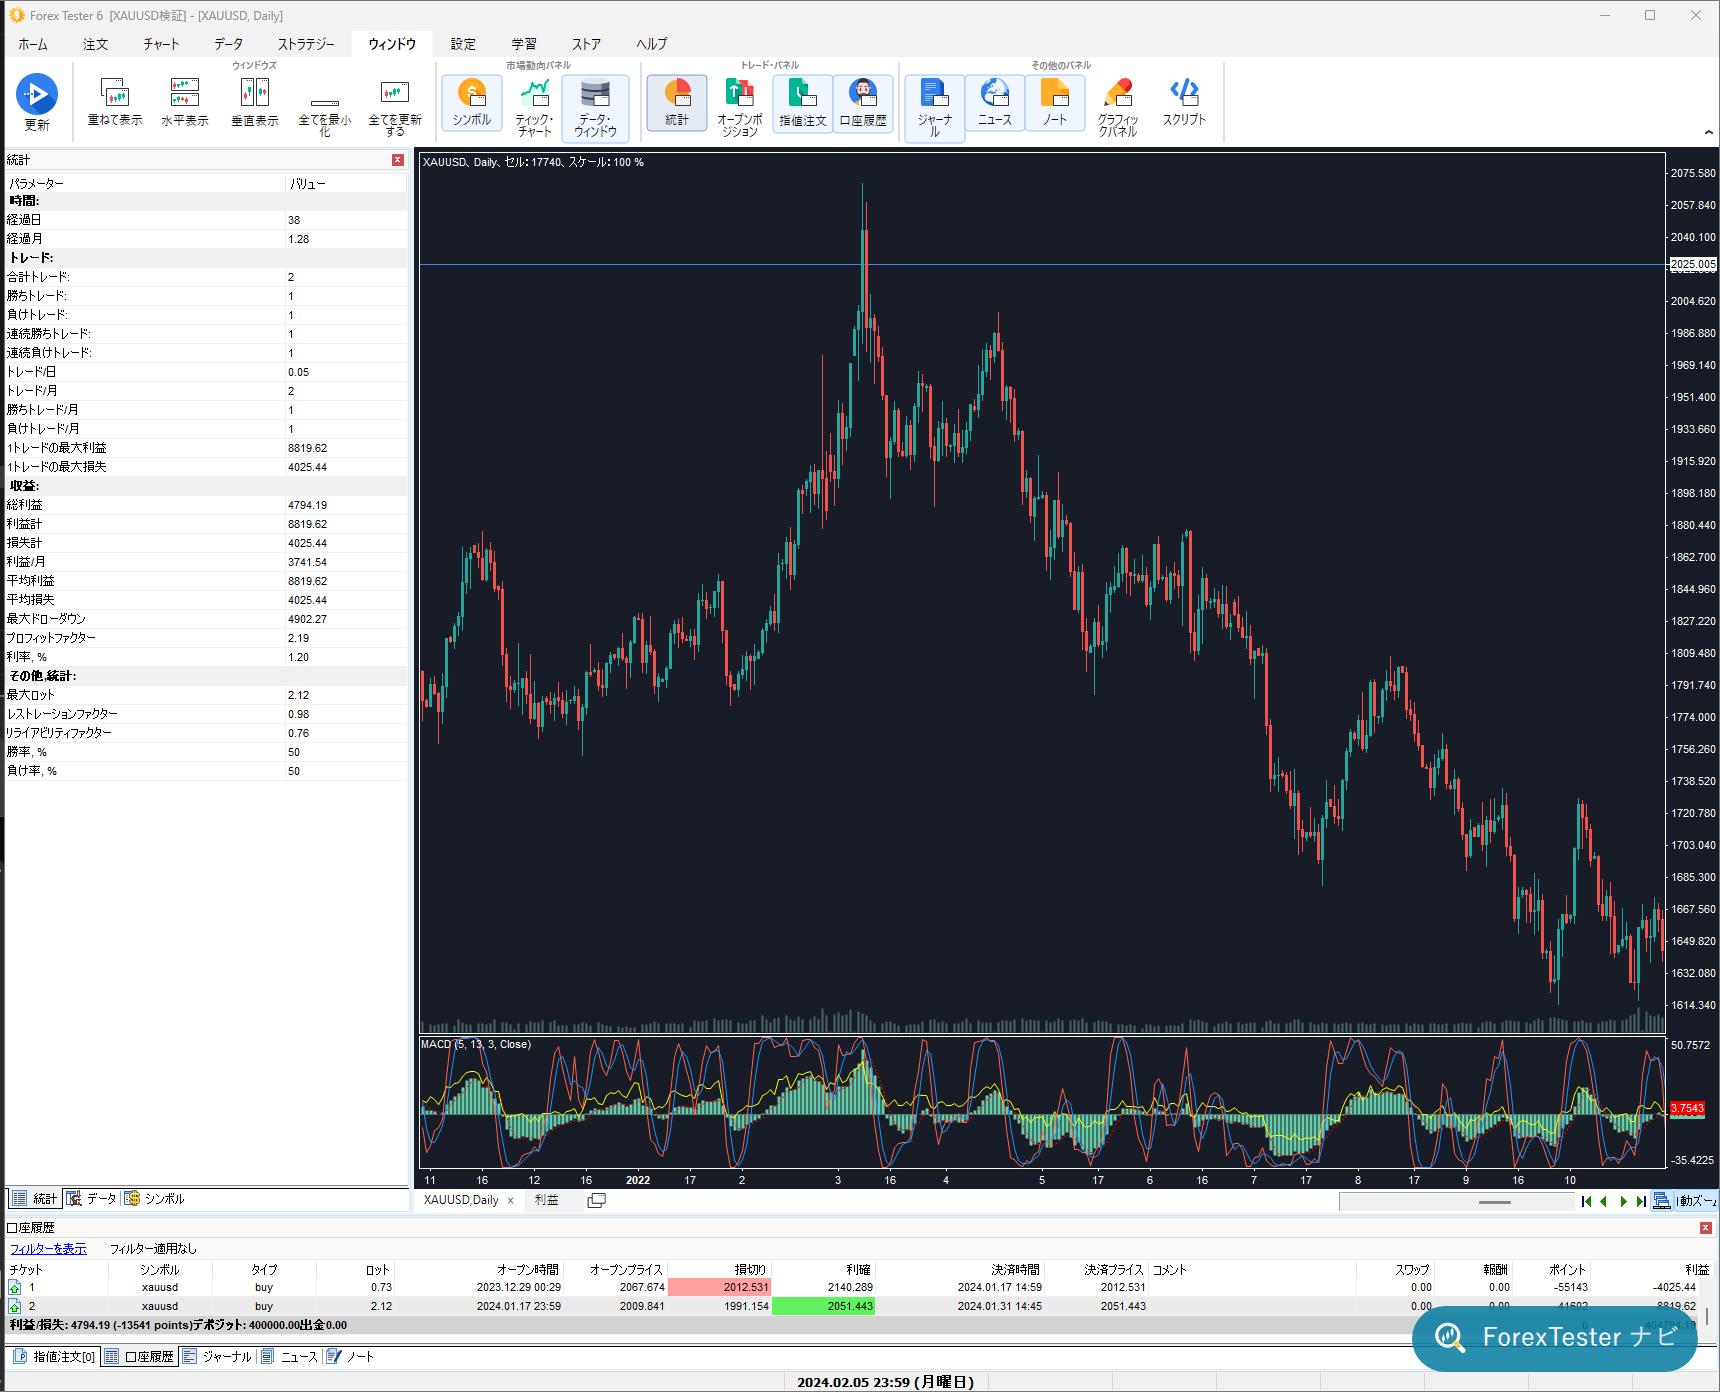Image resolution: width=1720 pixels, height=1392 pixels.
Task: Close the 統計 statistics side panel
Action: pos(398,160)
